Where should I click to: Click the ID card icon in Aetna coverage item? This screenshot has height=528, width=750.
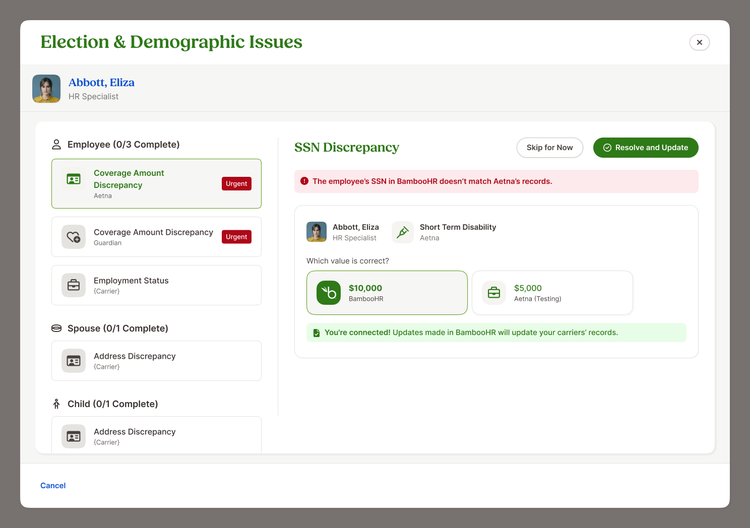[74, 179]
